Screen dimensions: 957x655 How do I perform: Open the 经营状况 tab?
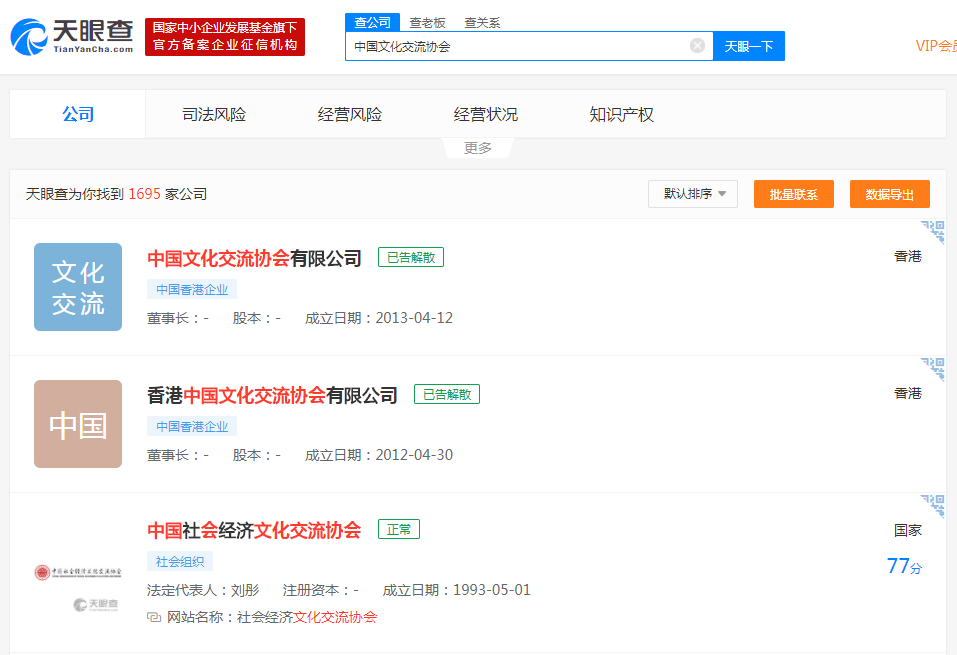(x=486, y=114)
